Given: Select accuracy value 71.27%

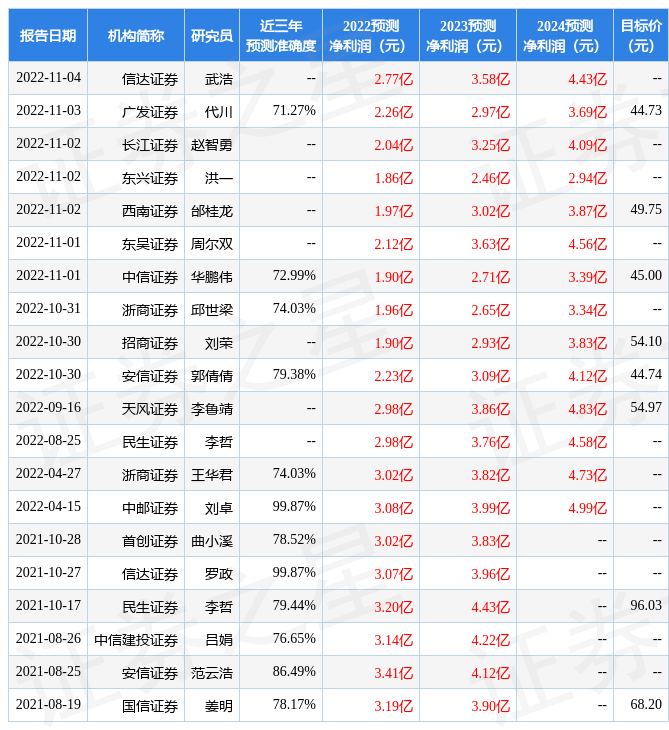Looking at the screenshot, I should pos(294,110).
